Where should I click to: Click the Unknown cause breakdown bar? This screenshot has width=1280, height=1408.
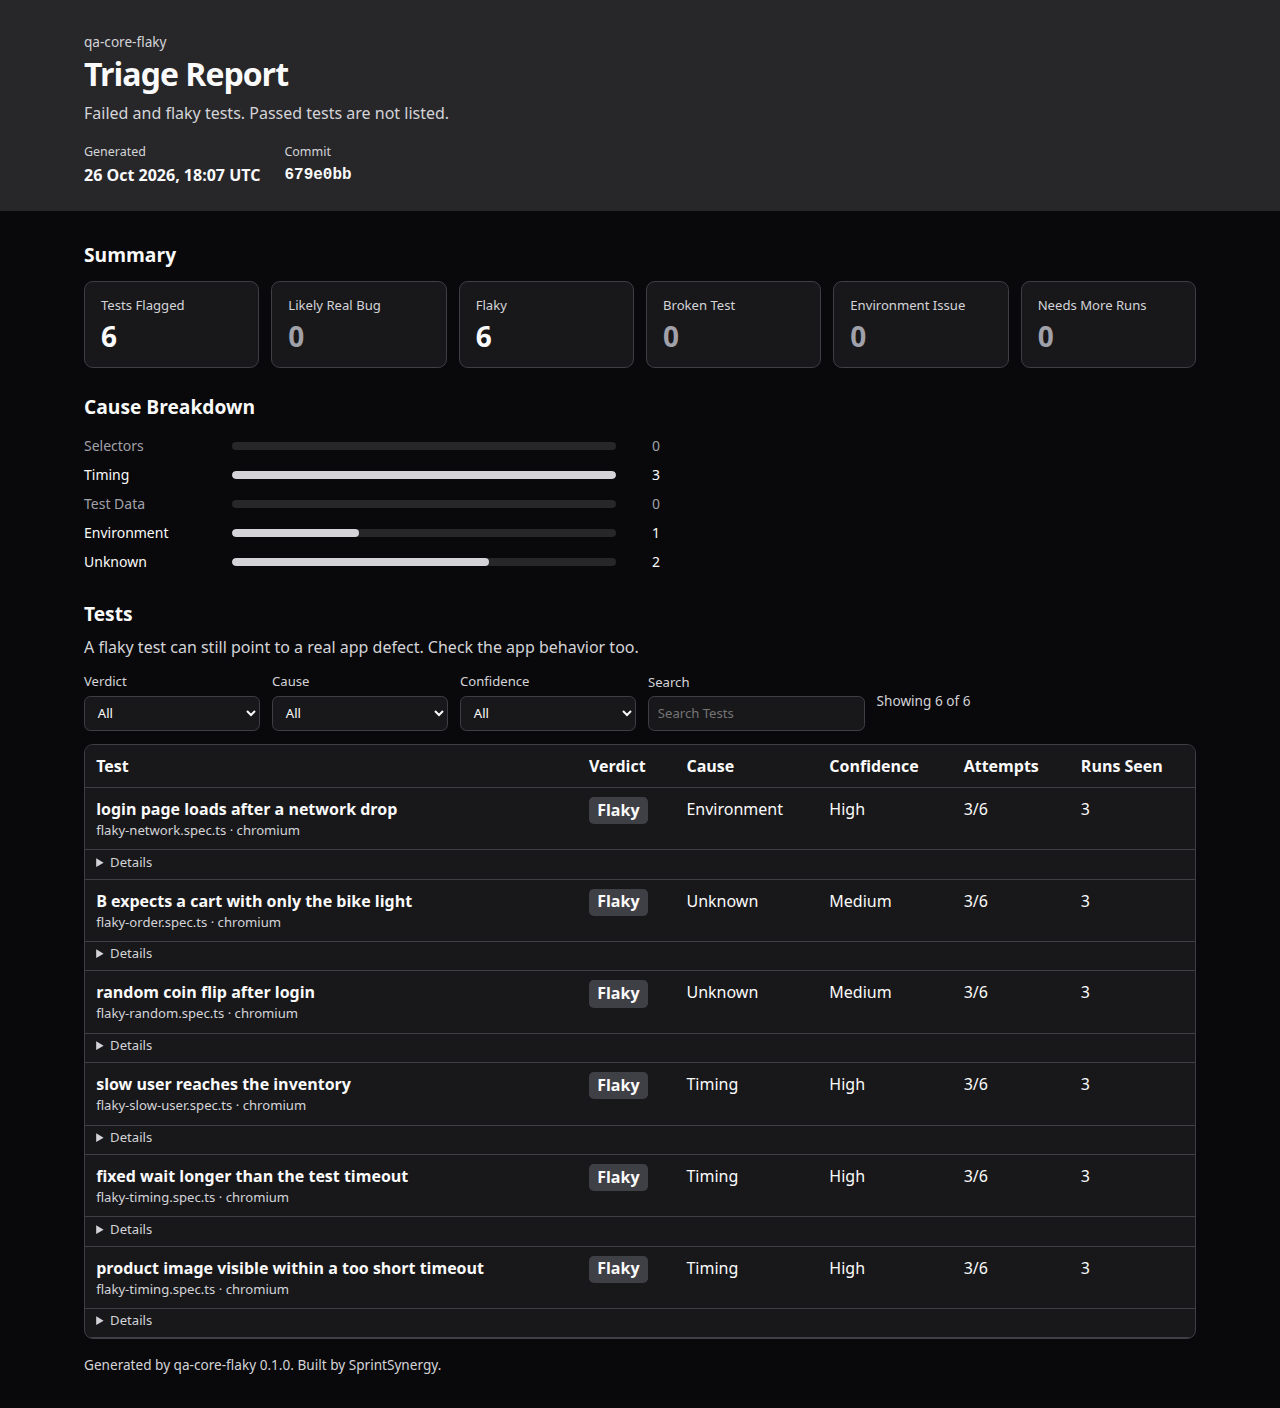(x=424, y=562)
